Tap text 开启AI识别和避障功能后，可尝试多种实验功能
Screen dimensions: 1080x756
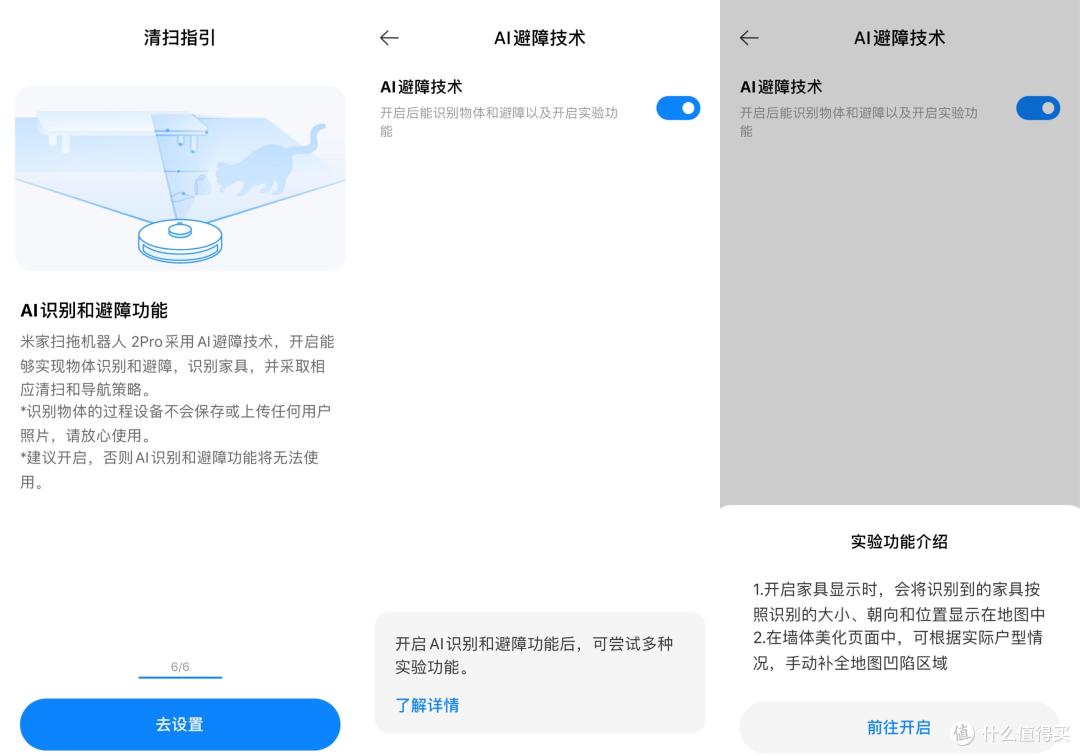tap(534, 655)
